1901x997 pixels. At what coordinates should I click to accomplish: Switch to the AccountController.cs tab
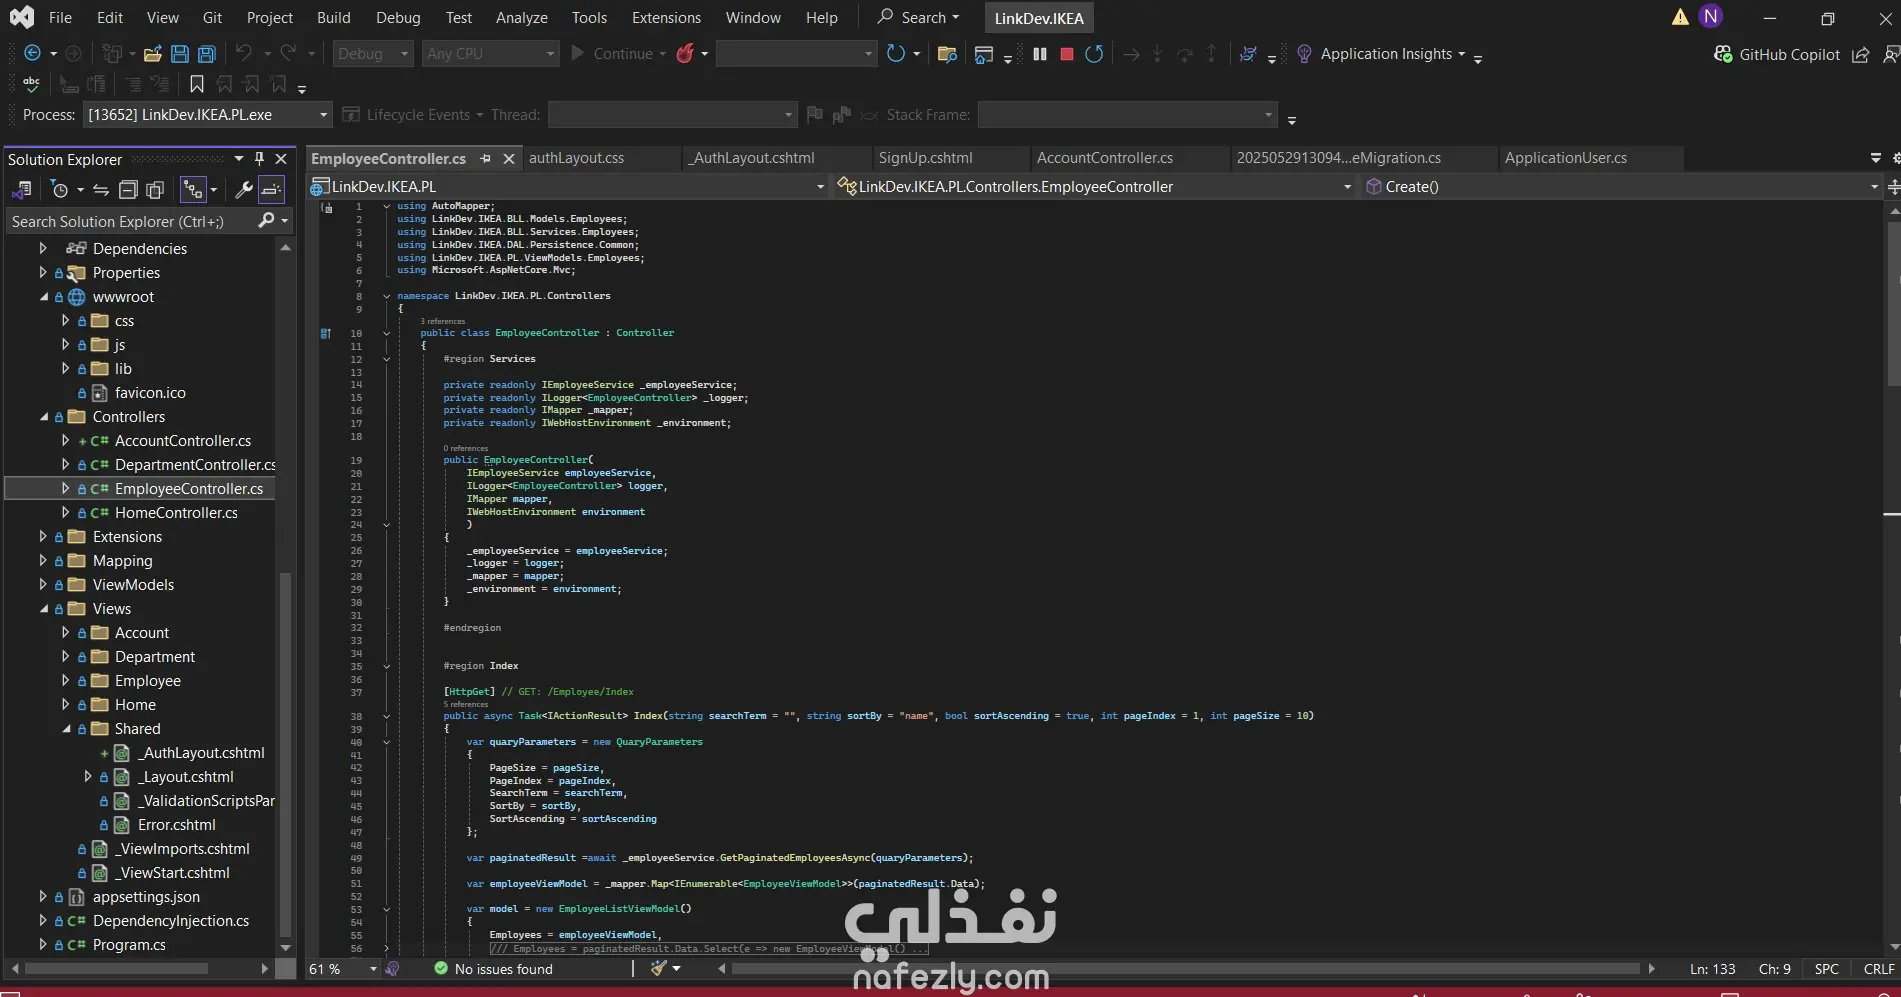point(1104,158)
